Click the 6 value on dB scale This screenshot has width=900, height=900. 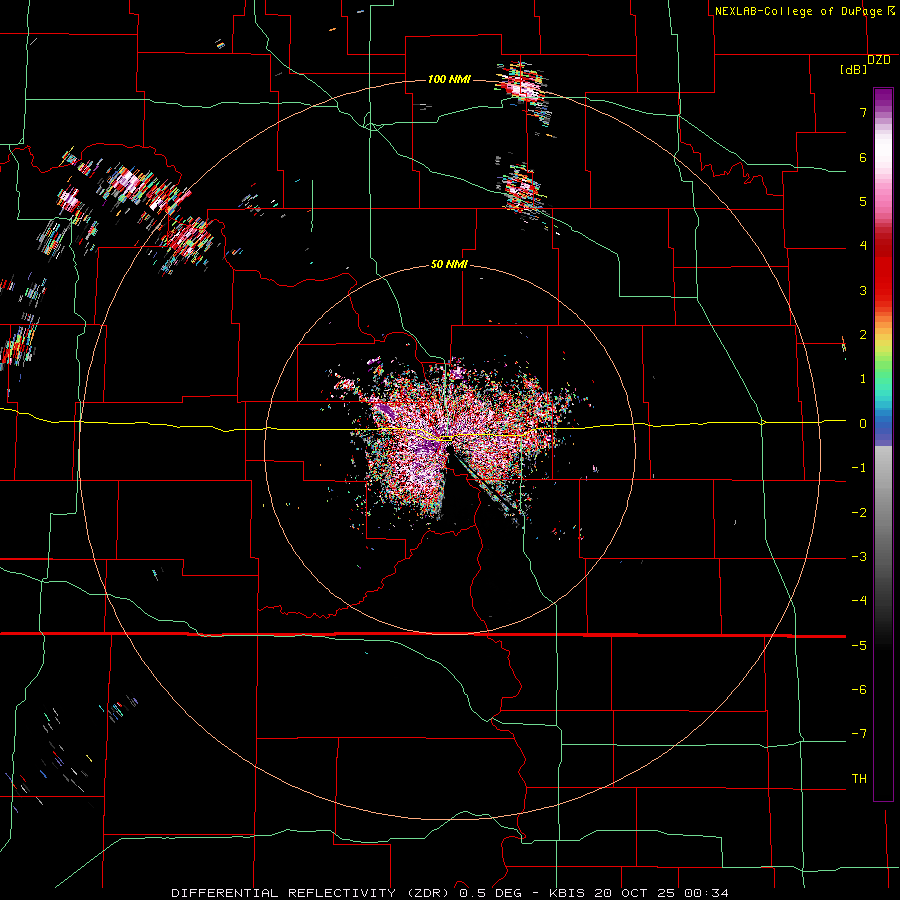[863, 157]
